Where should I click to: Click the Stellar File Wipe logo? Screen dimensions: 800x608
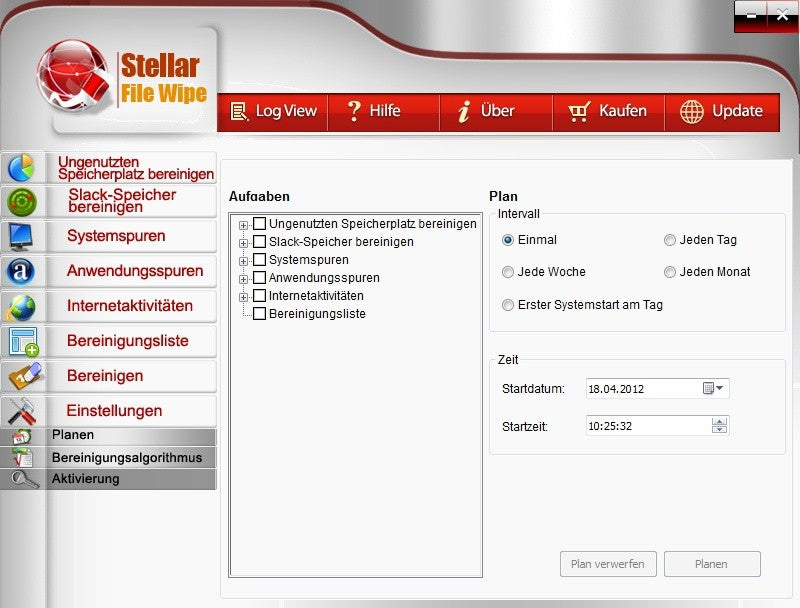pos(122,77)
